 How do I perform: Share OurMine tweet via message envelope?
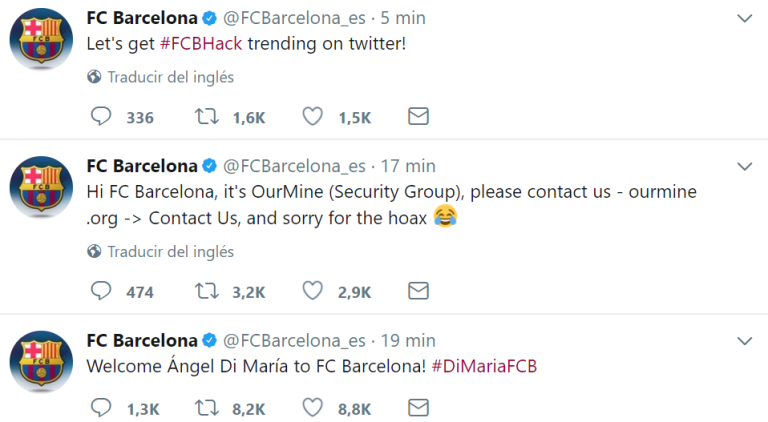(x=418, y=291)
